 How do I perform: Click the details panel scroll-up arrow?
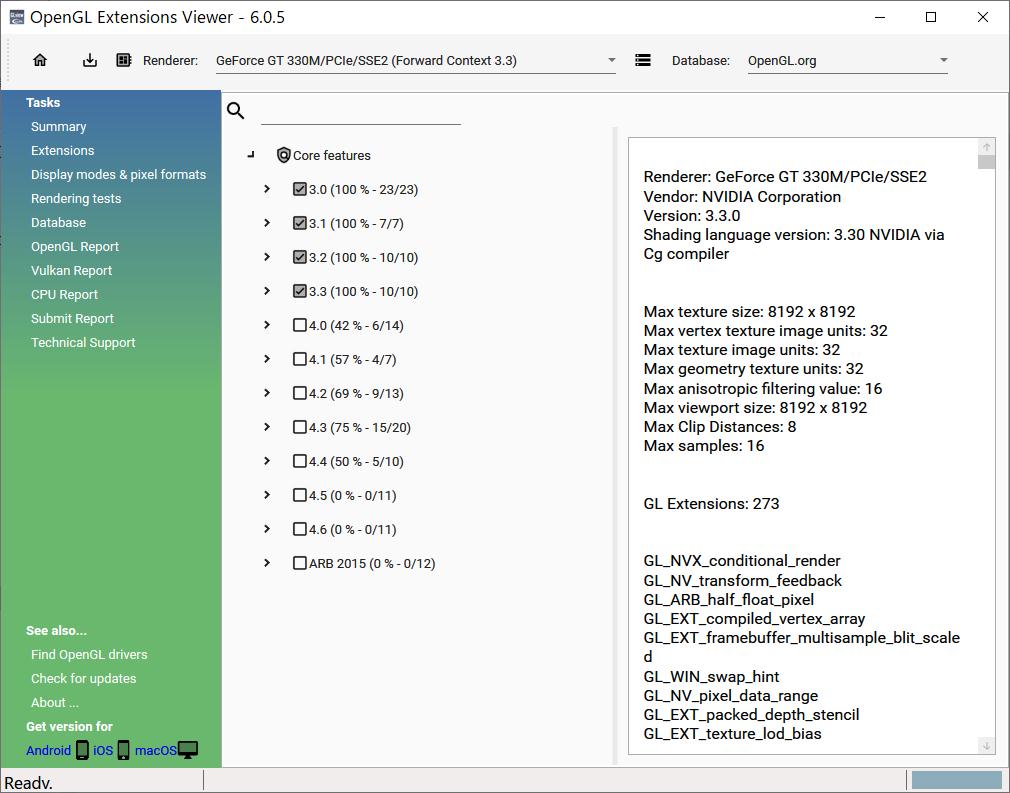(986, 146)
